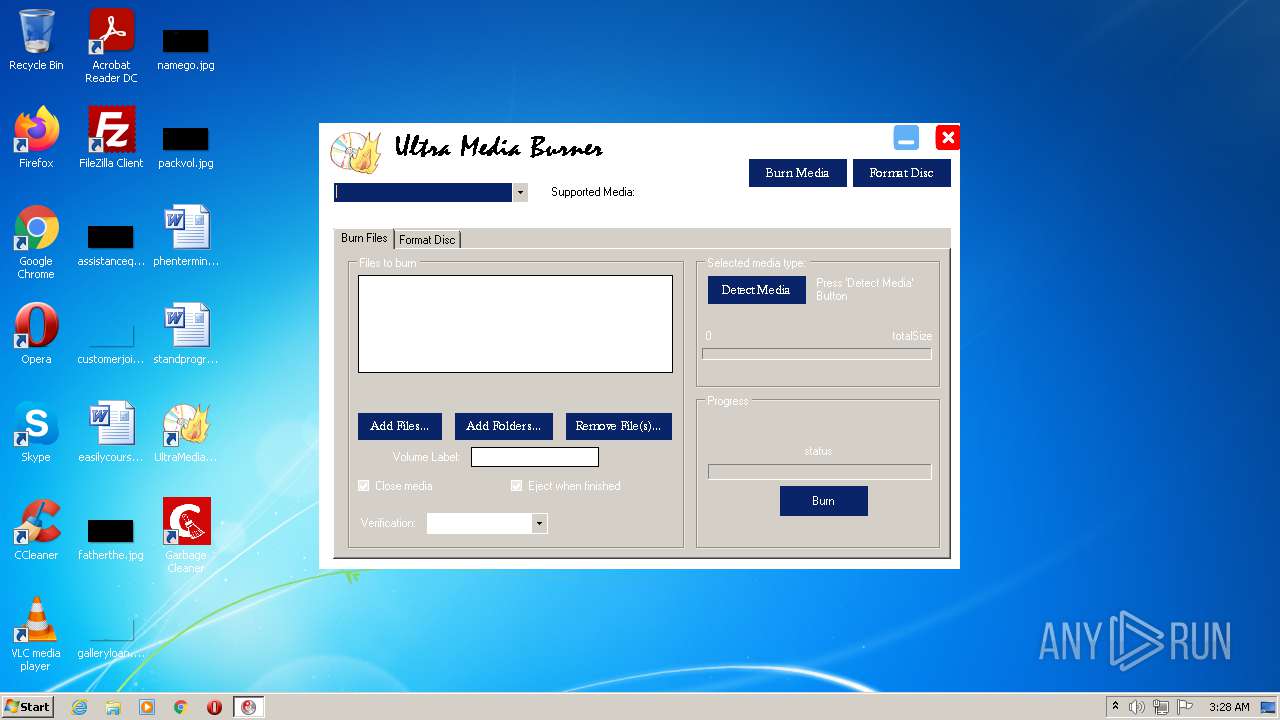
Task: Click the Detect Media button
Action: pyautogui.click(x=756, y=290)
